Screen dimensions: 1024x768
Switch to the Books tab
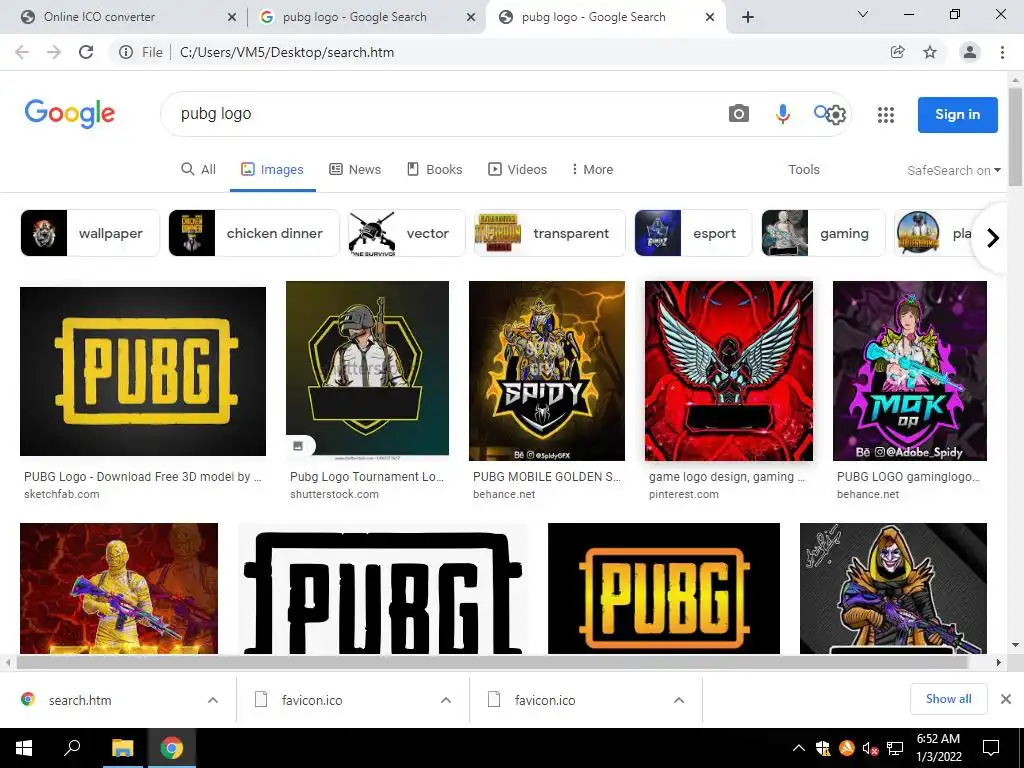point(435,169)
